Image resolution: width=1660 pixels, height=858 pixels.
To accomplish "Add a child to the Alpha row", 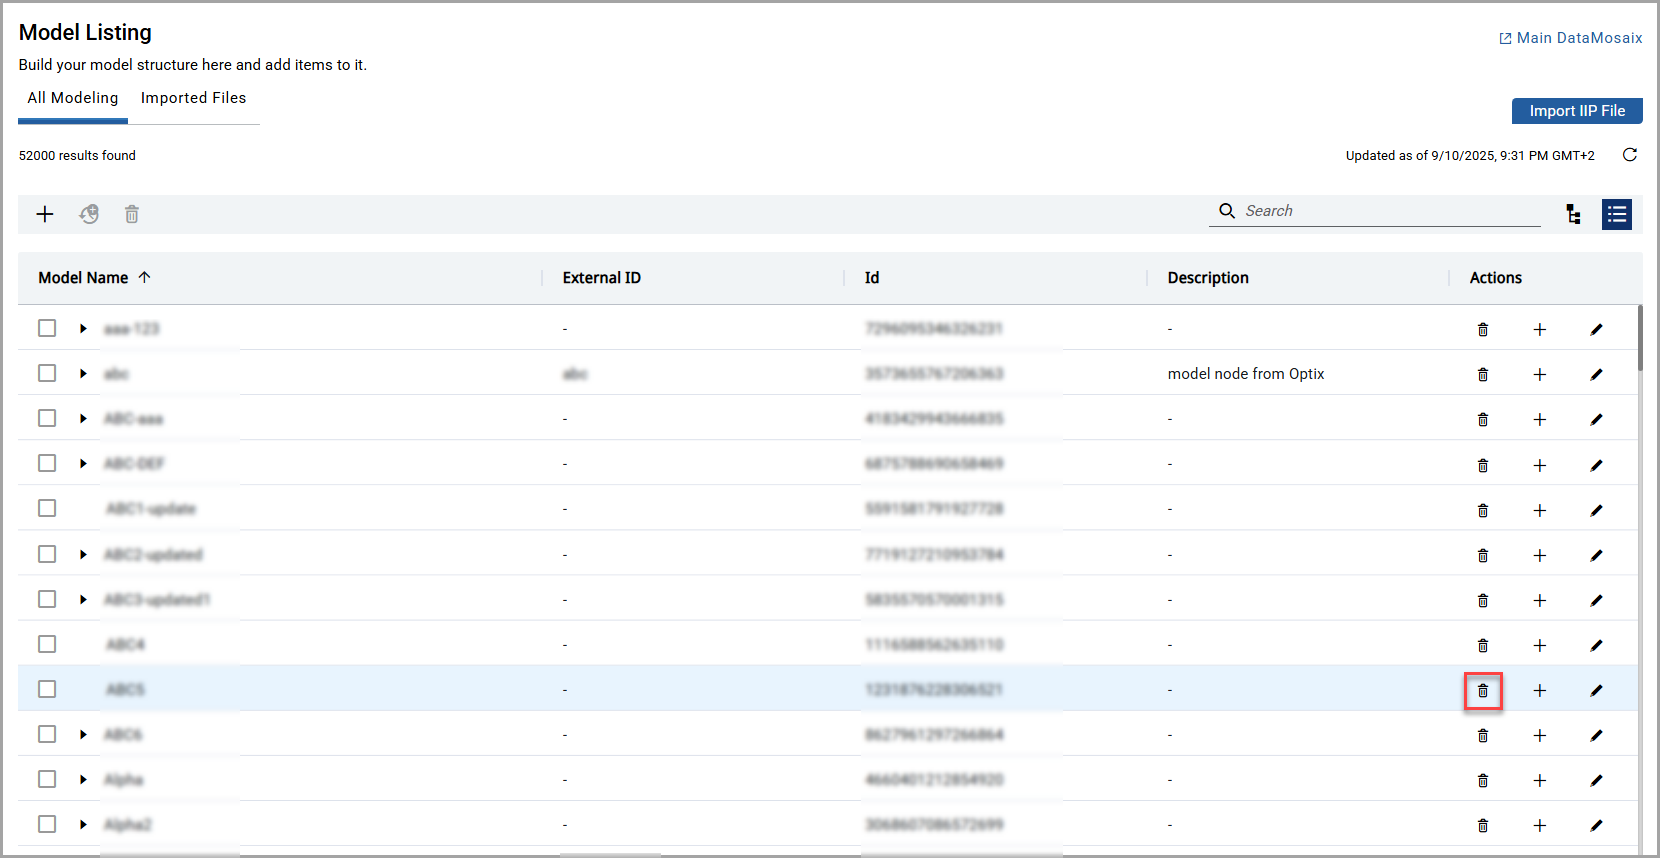I will coord(1539,781).
